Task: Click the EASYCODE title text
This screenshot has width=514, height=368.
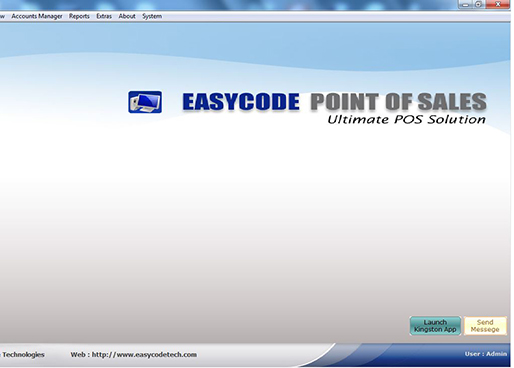Action: click(x=241, y=102)
